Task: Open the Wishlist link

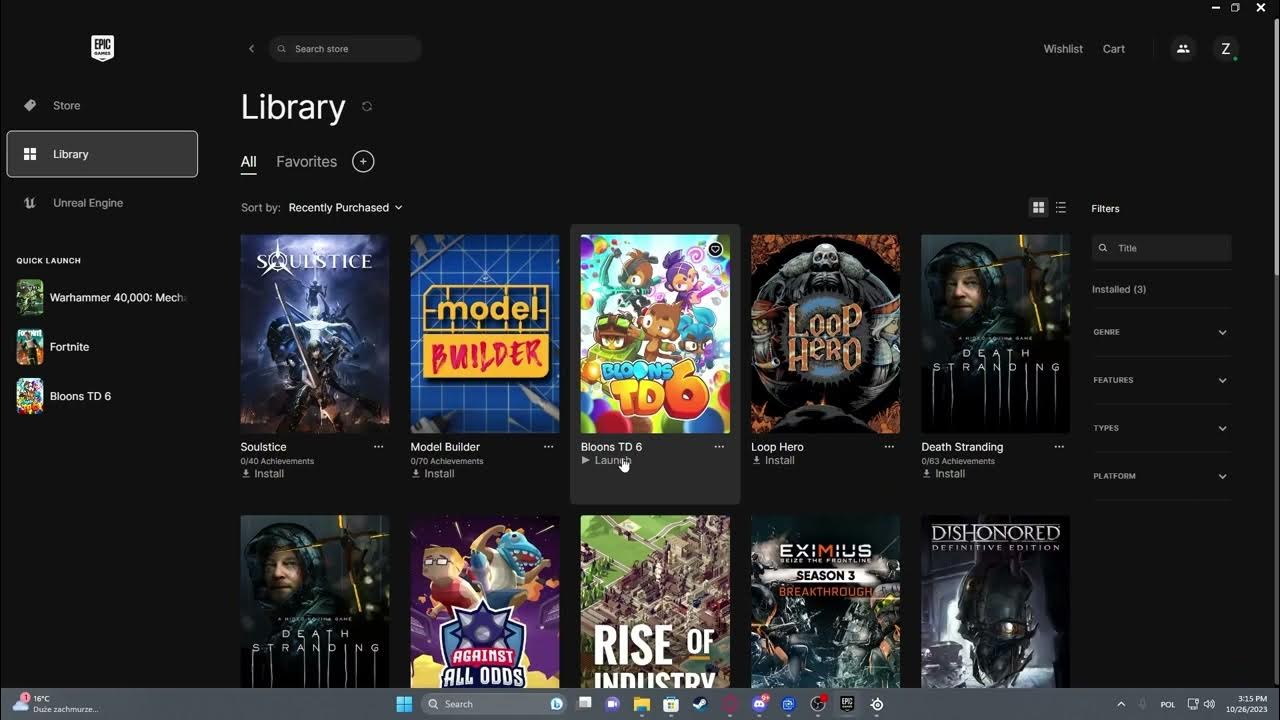Action: pos(1063,49)
